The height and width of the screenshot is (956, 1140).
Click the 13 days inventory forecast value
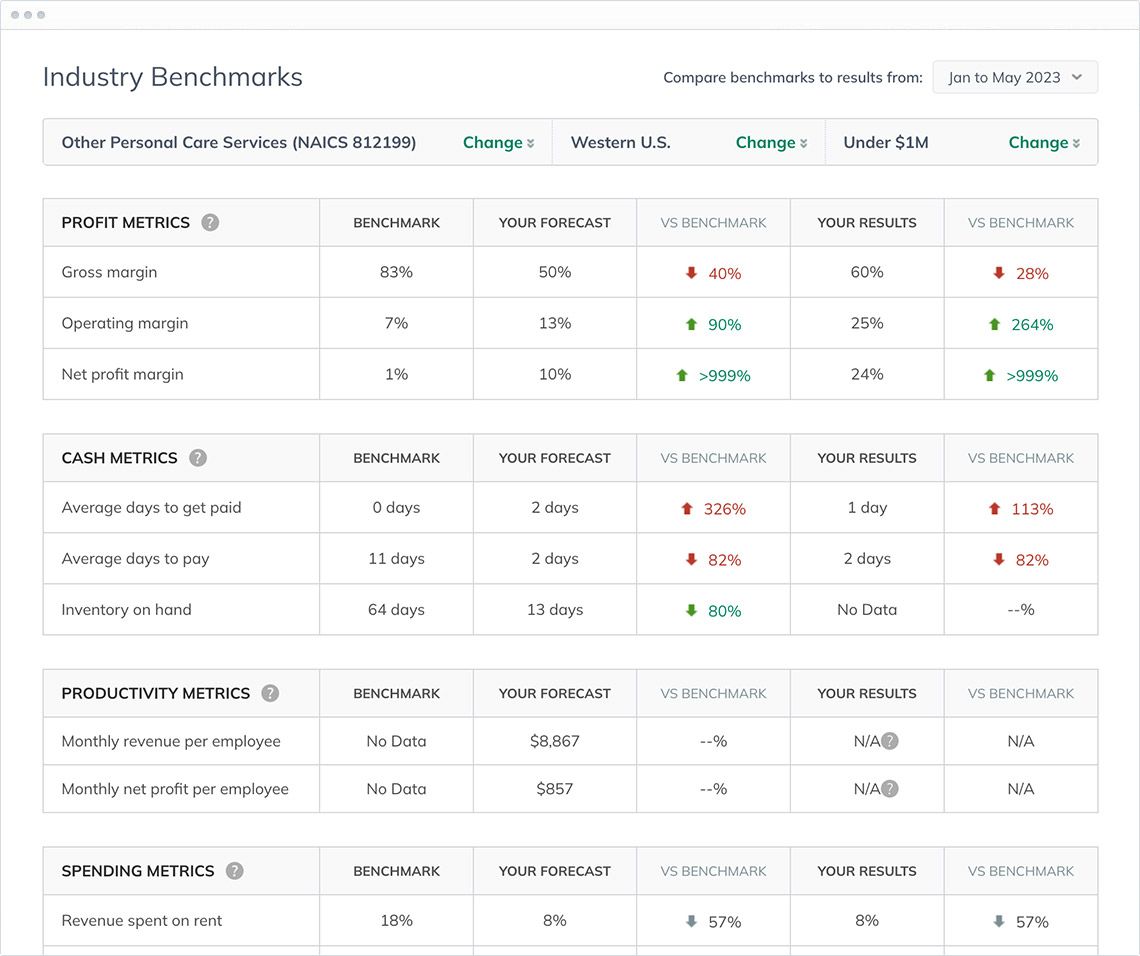tap(555, 609)
